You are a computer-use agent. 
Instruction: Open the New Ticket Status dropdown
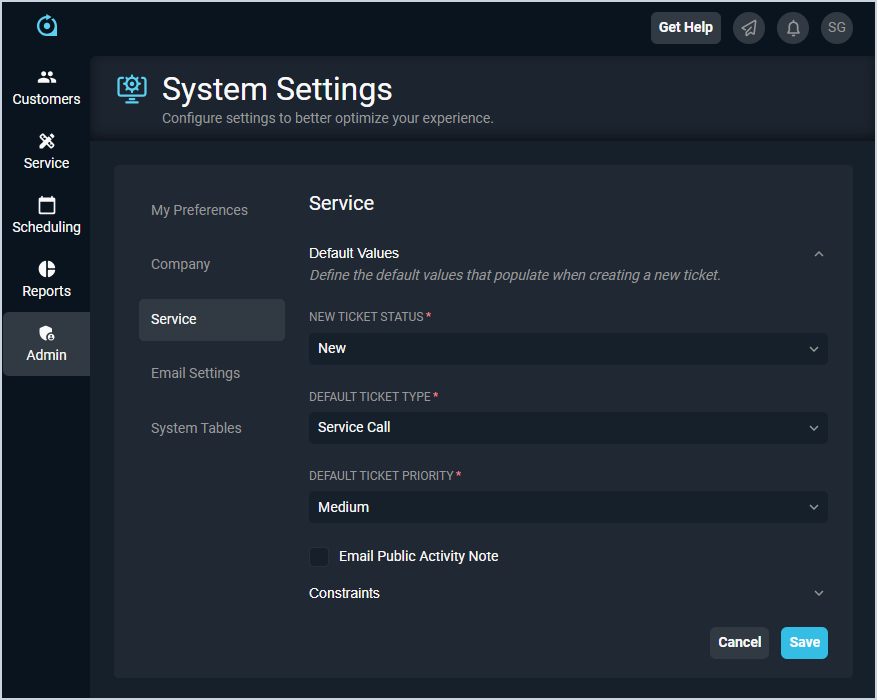tap(568, 349)
